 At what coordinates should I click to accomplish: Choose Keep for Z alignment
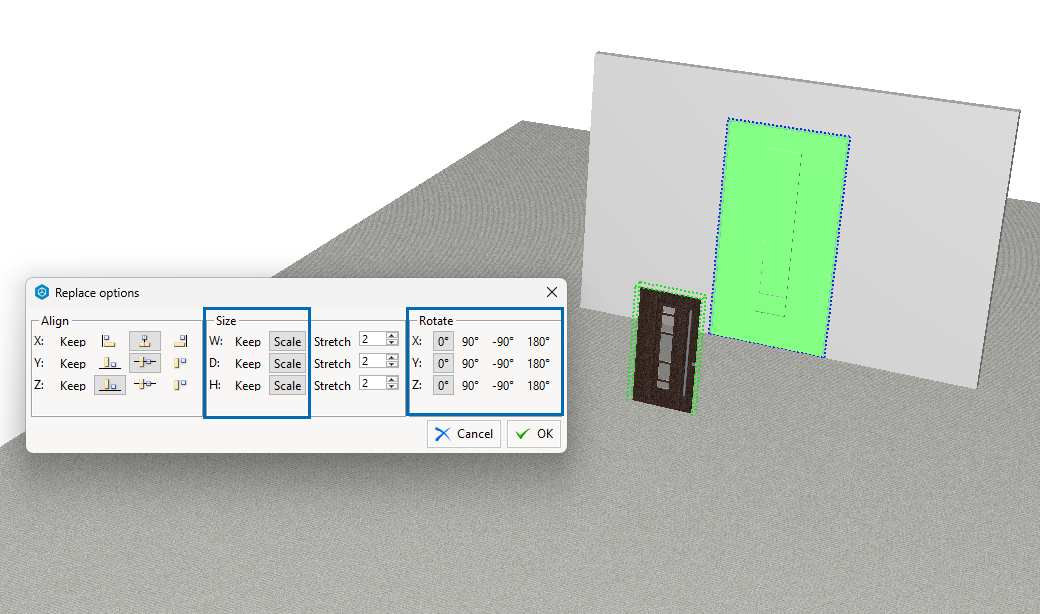[73, 385]
